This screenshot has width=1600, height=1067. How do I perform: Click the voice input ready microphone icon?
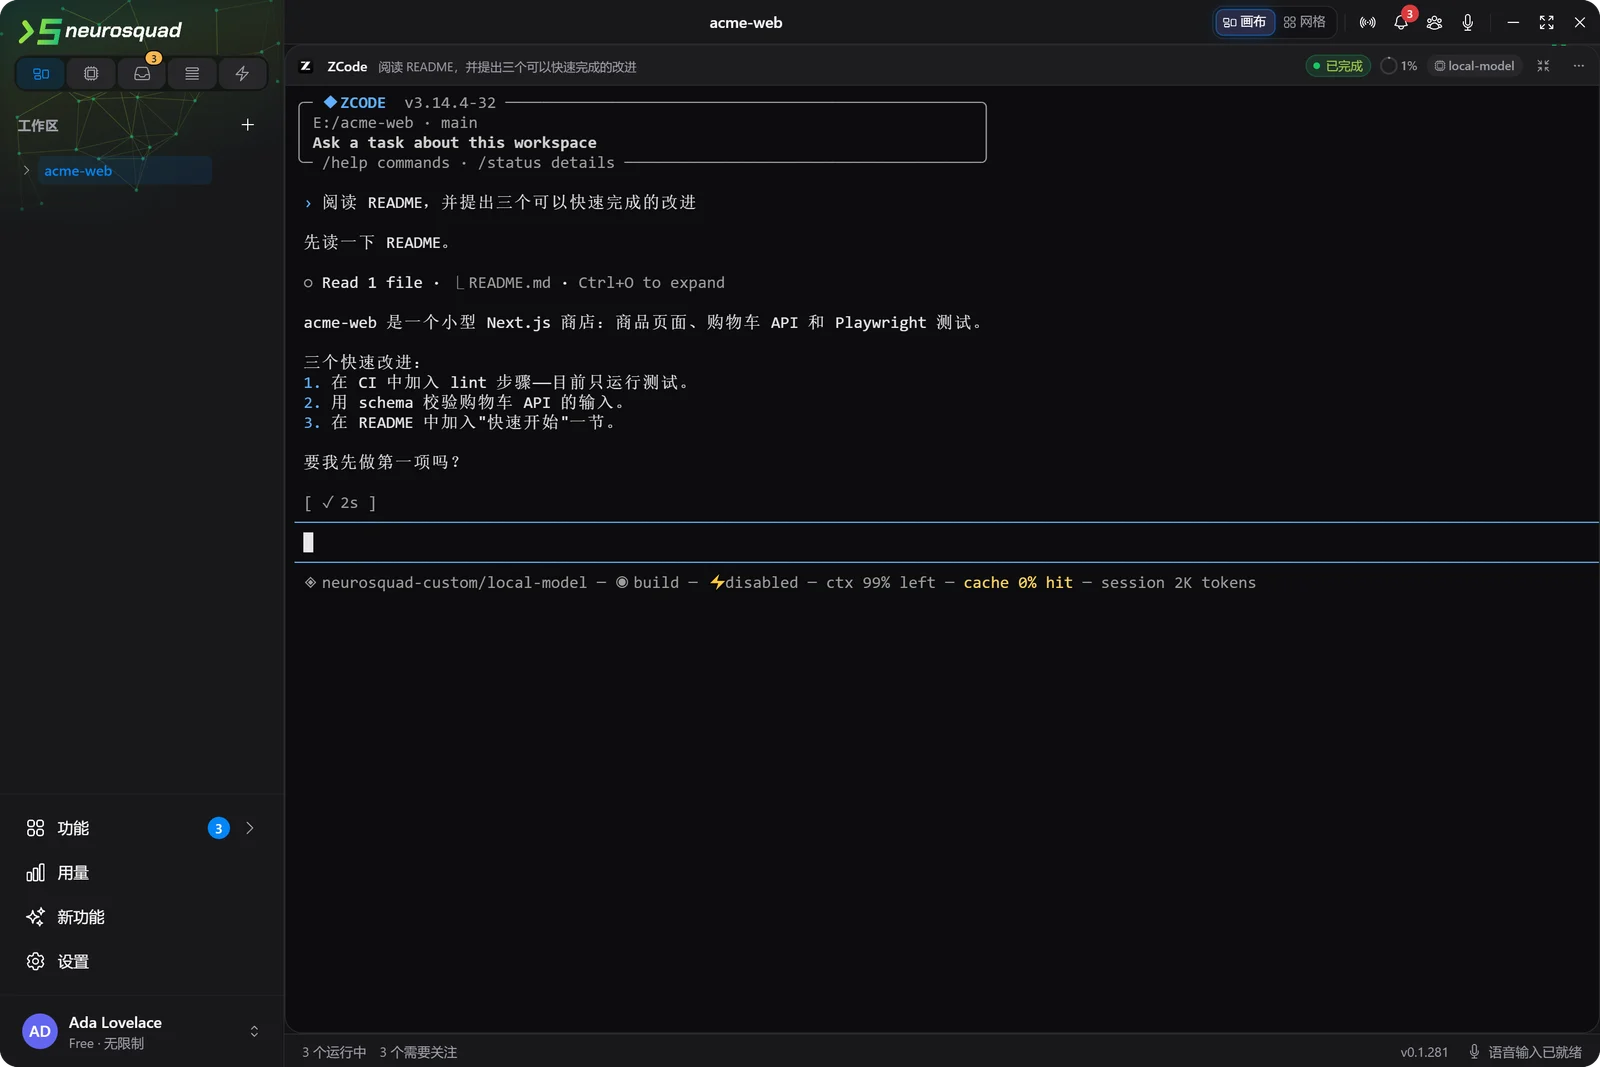point(1474,1051)
